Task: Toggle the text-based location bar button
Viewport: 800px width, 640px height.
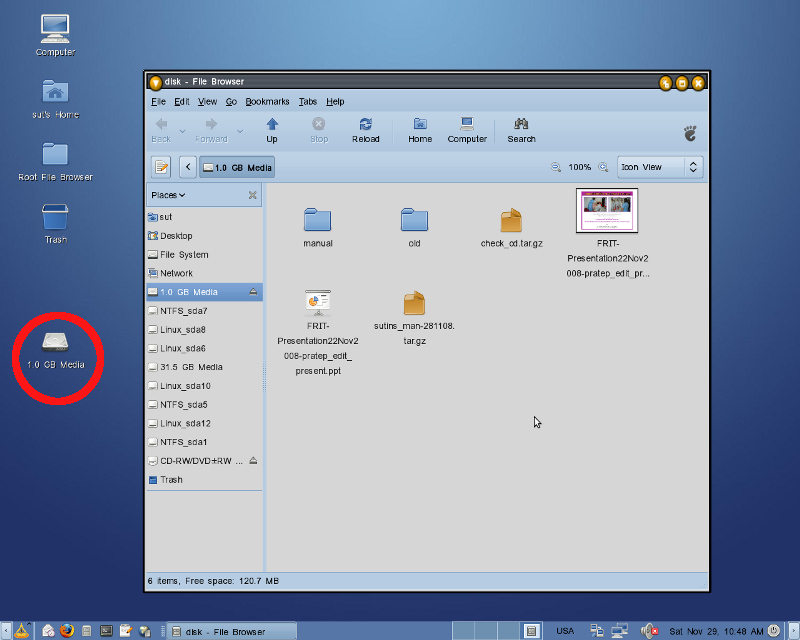Action: pyautogui.click(x=161, y=167)
